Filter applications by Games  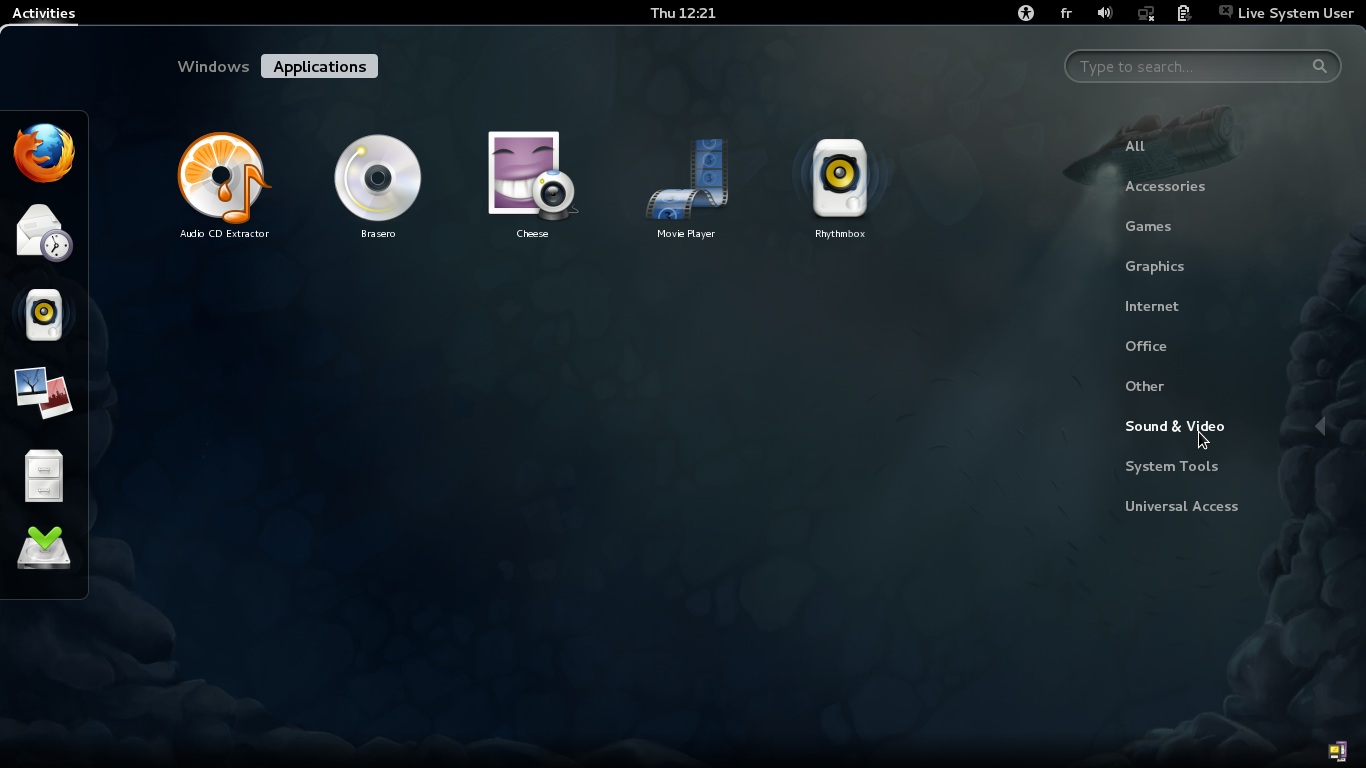(1148, 226)
